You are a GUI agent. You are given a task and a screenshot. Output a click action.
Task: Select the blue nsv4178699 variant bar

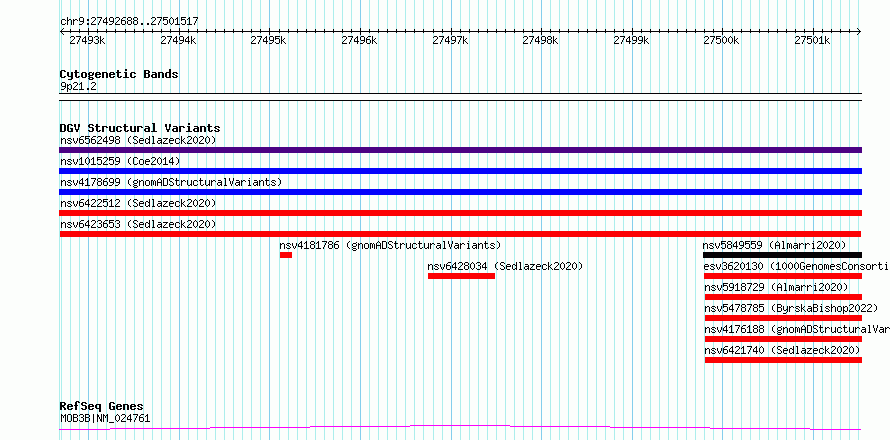pyautogui.click(x=461, y=192)
